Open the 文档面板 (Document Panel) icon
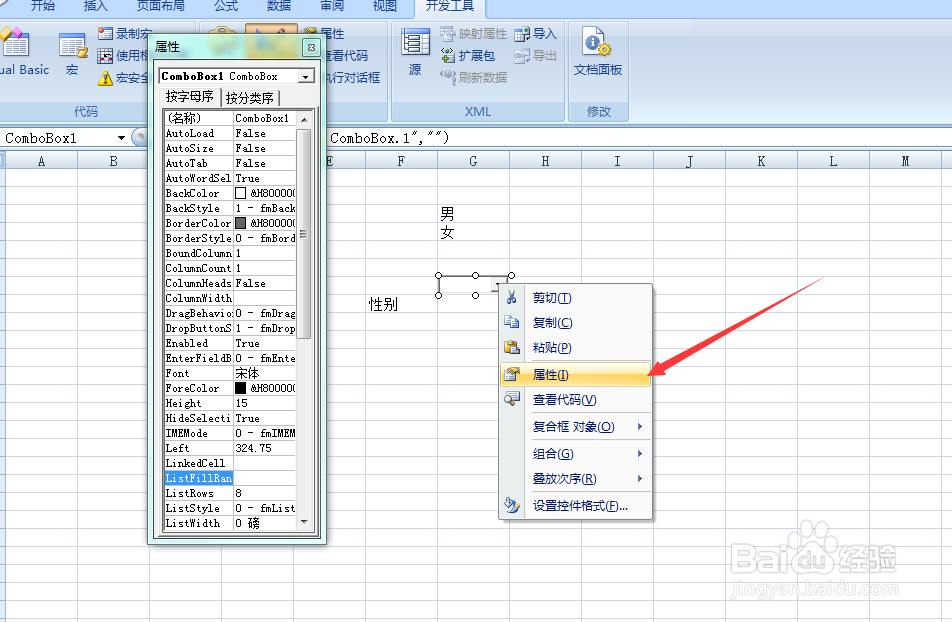 pos(597,41)
